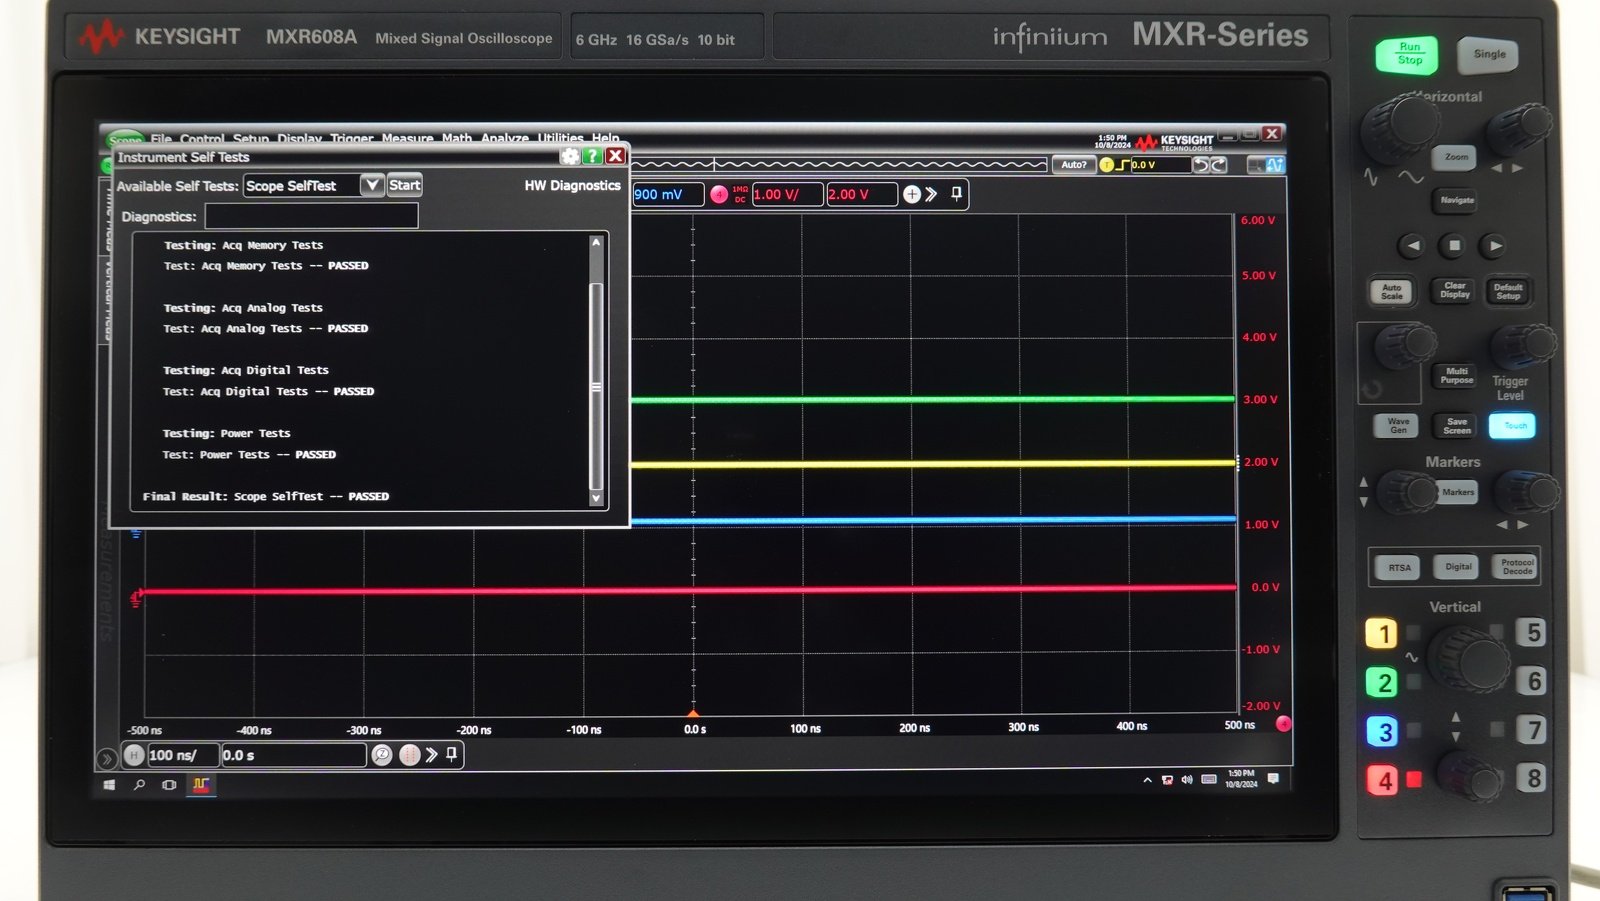Viewport: 1600px width, 901px height.
Task: Open Windows taskbar search
Action: coord(139,785)
